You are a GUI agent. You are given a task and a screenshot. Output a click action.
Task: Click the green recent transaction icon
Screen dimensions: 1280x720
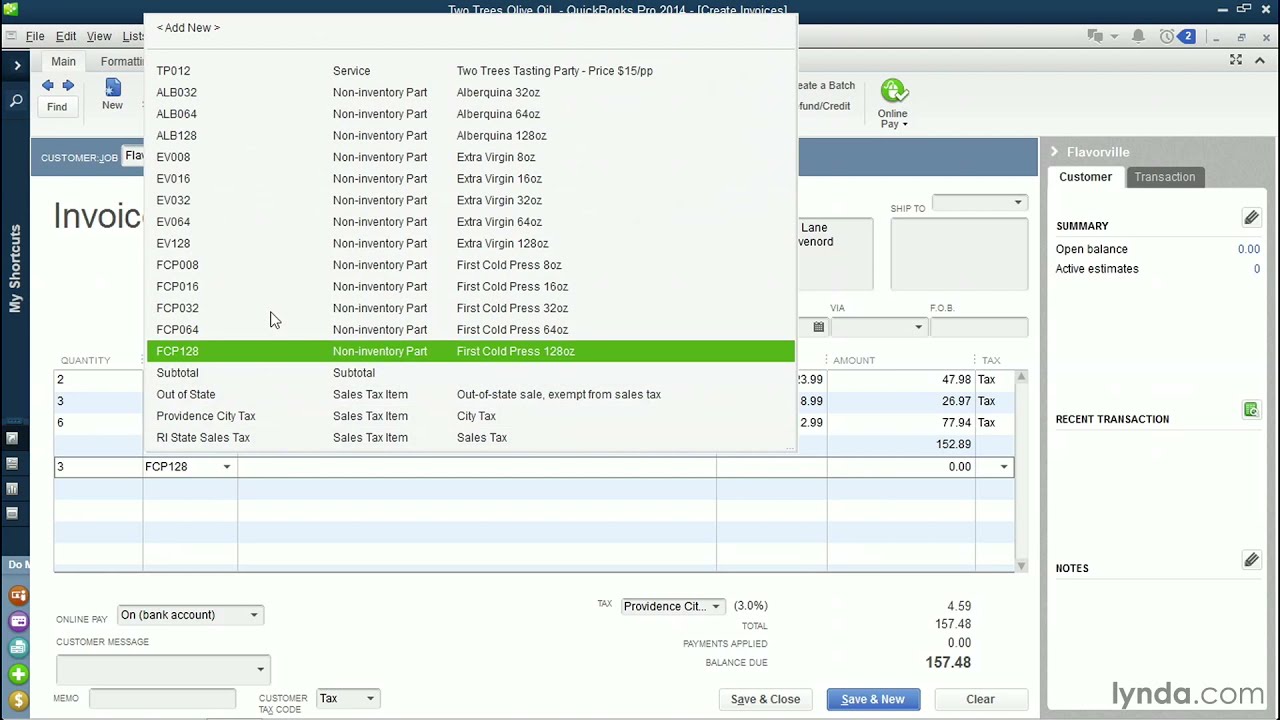click(1251, 410)
